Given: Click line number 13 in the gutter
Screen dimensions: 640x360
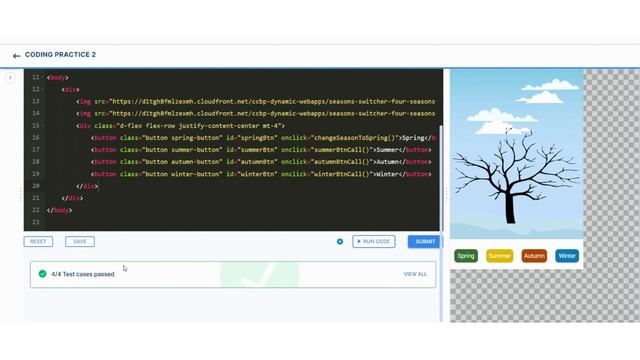Looking at the screenshot, I should [x=36, y=101].
